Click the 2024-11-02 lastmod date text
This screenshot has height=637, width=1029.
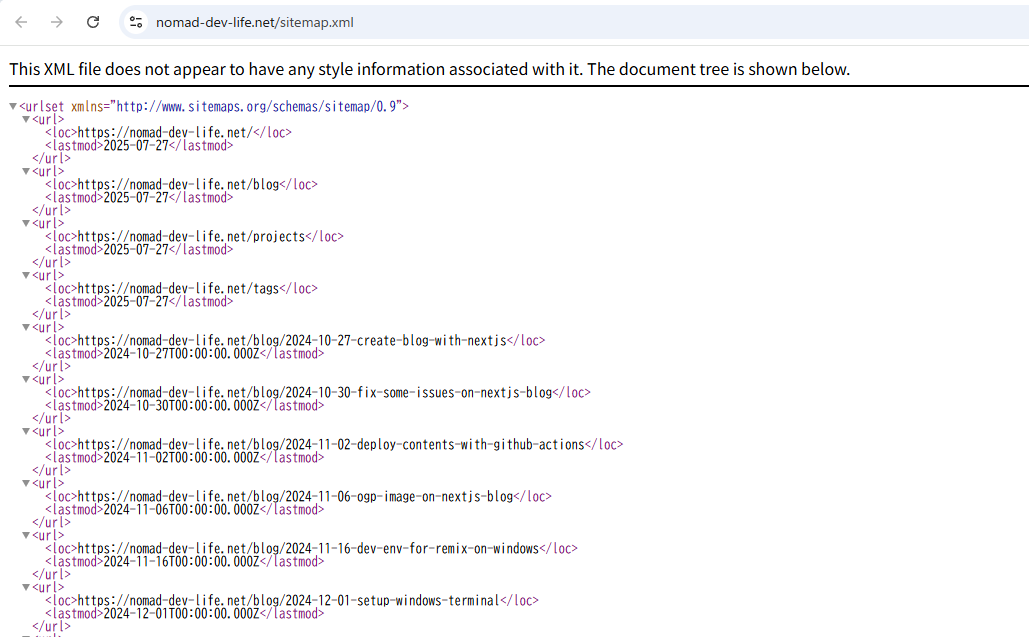pos(183,458)
